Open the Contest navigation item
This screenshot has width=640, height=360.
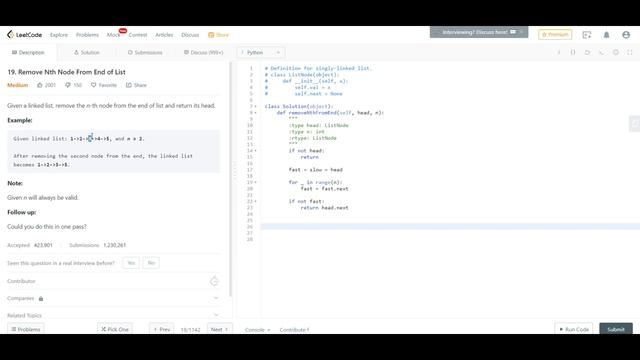(x=138, y=35)
